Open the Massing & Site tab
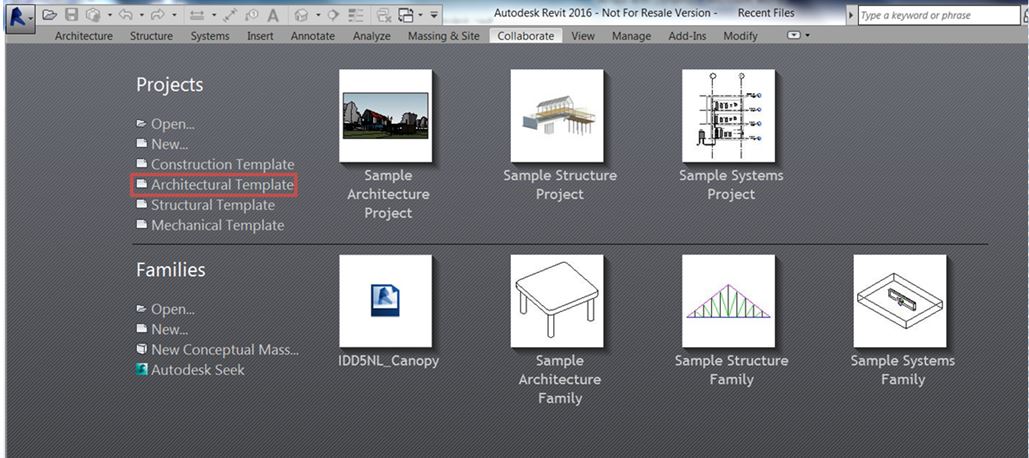The width and height of the screenshot is (1029, 458). click(444, 36)
